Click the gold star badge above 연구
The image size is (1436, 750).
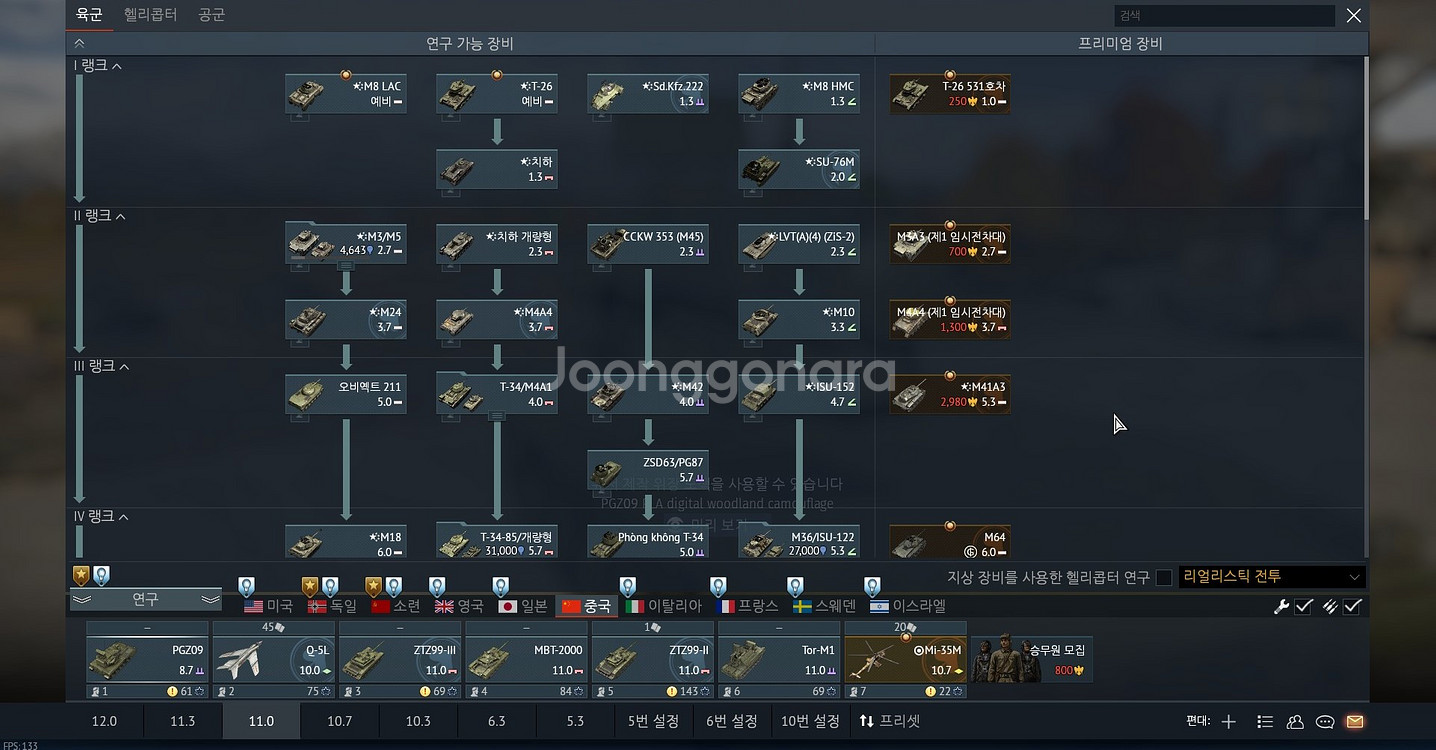point(81,575)
